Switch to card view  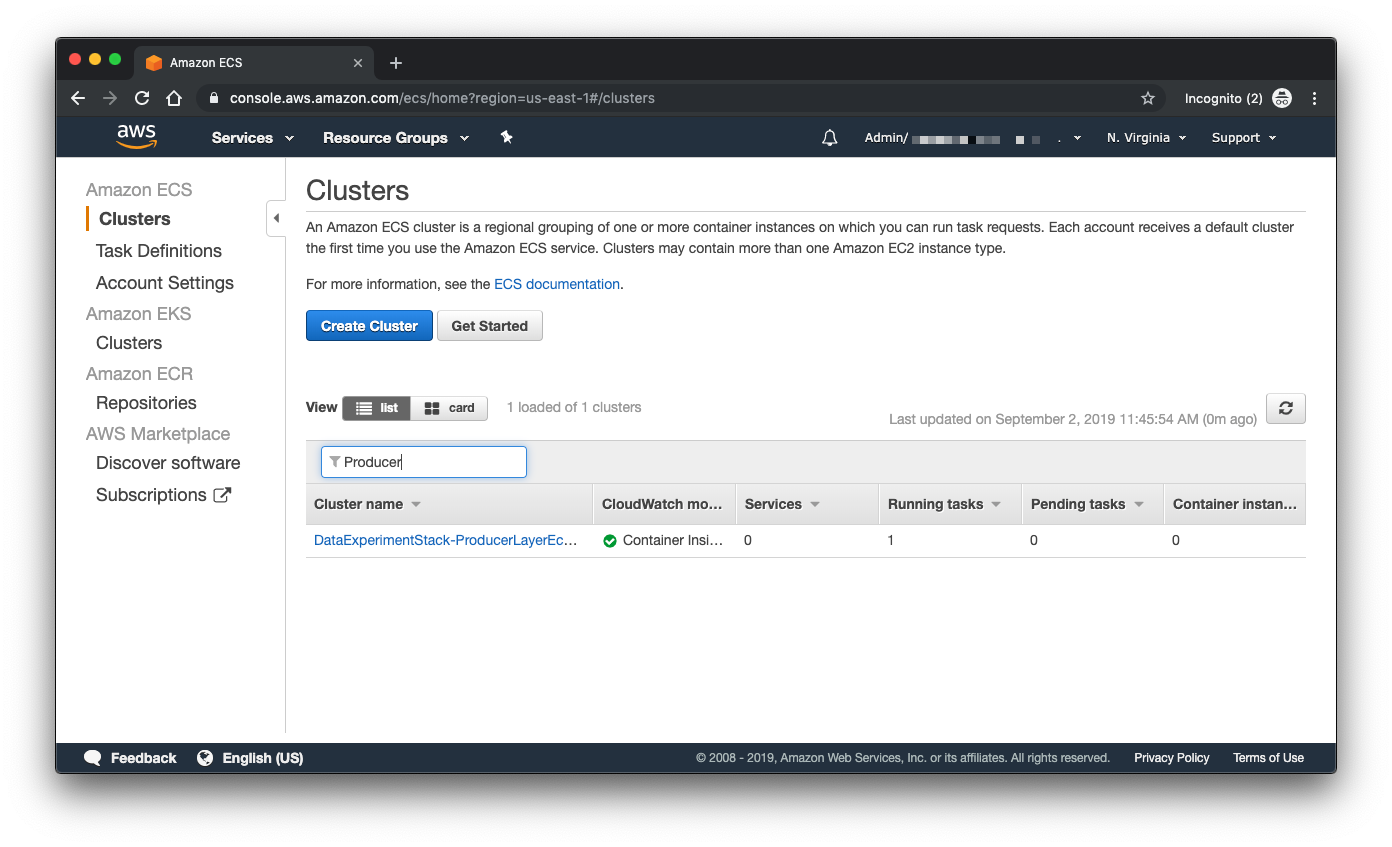coord(449,408)
